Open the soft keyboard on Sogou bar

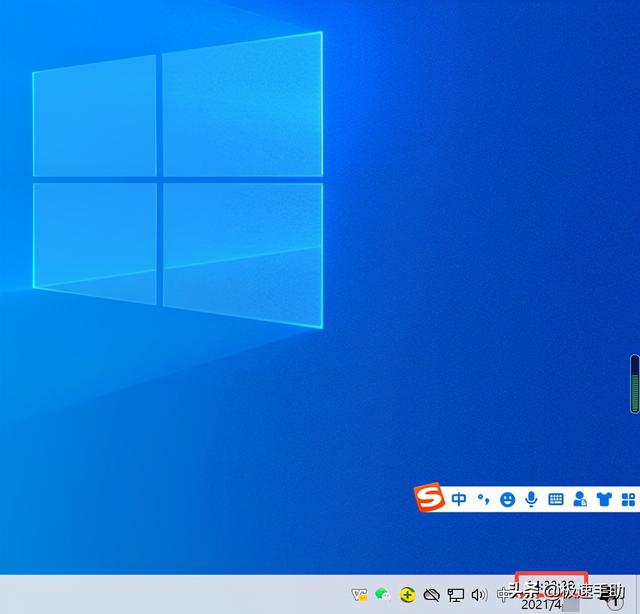pyautogui.click(x=556, y=499)
